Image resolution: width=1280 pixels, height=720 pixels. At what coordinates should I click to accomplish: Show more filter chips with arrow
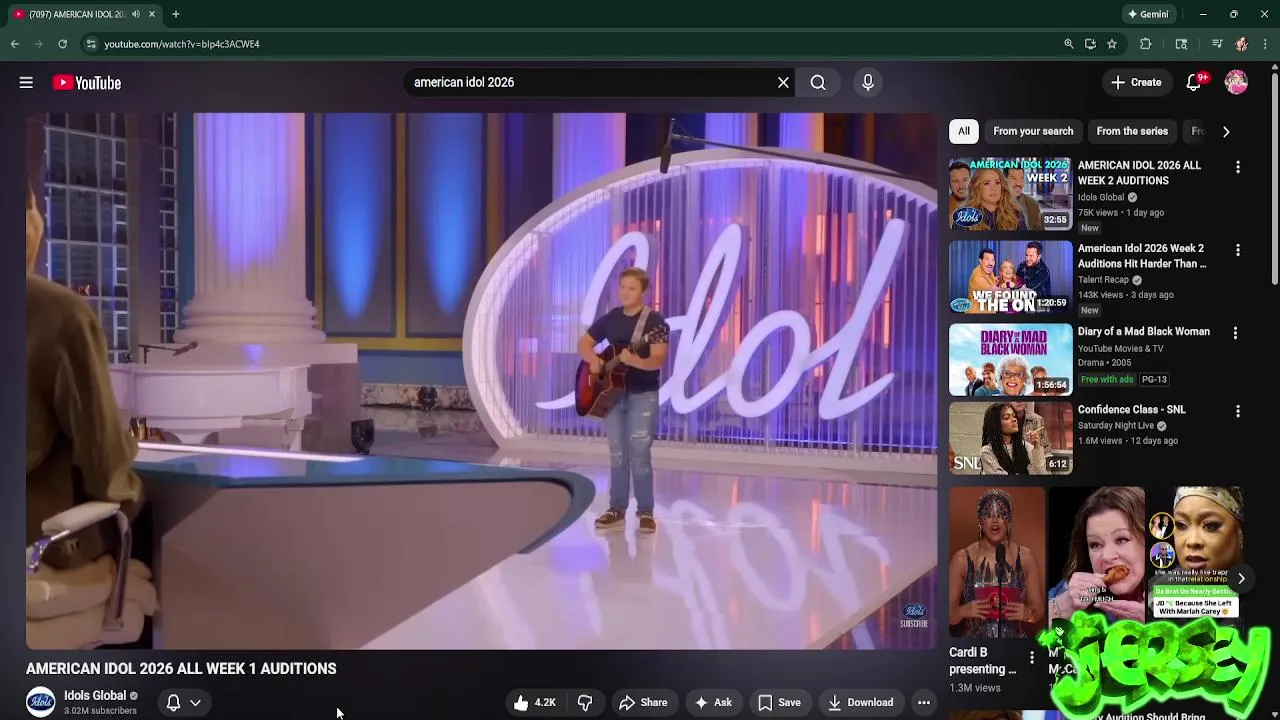[x=1226, y=131]
